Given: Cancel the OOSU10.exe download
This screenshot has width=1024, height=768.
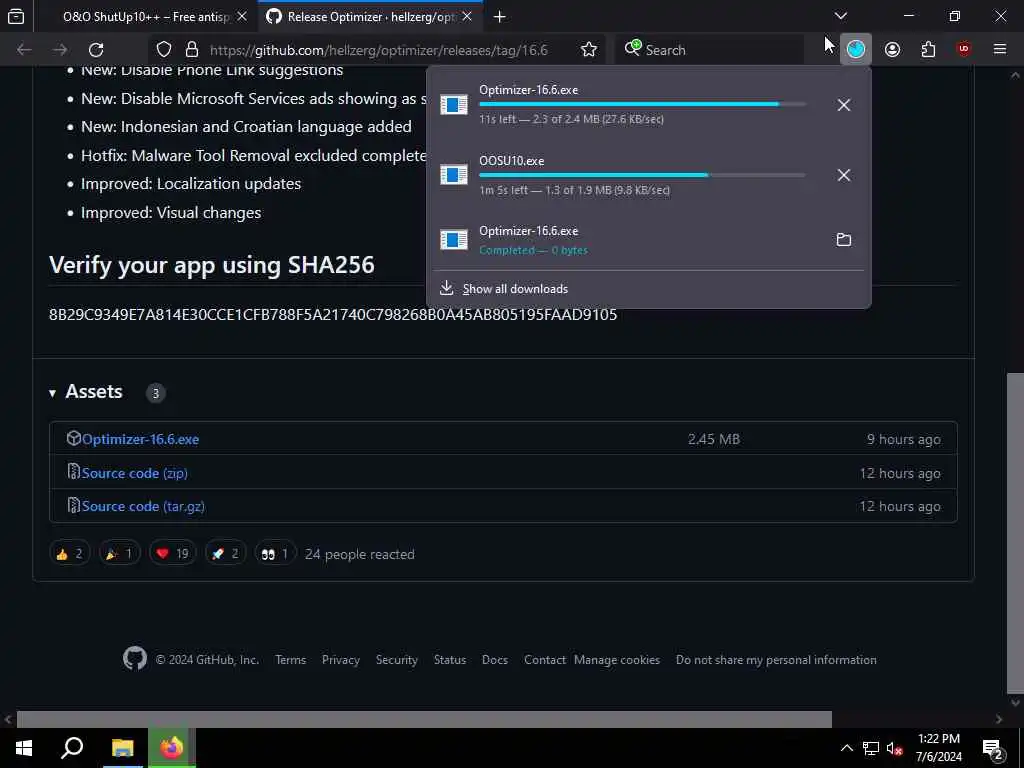Looking at the screenshot, I should 844,175.
